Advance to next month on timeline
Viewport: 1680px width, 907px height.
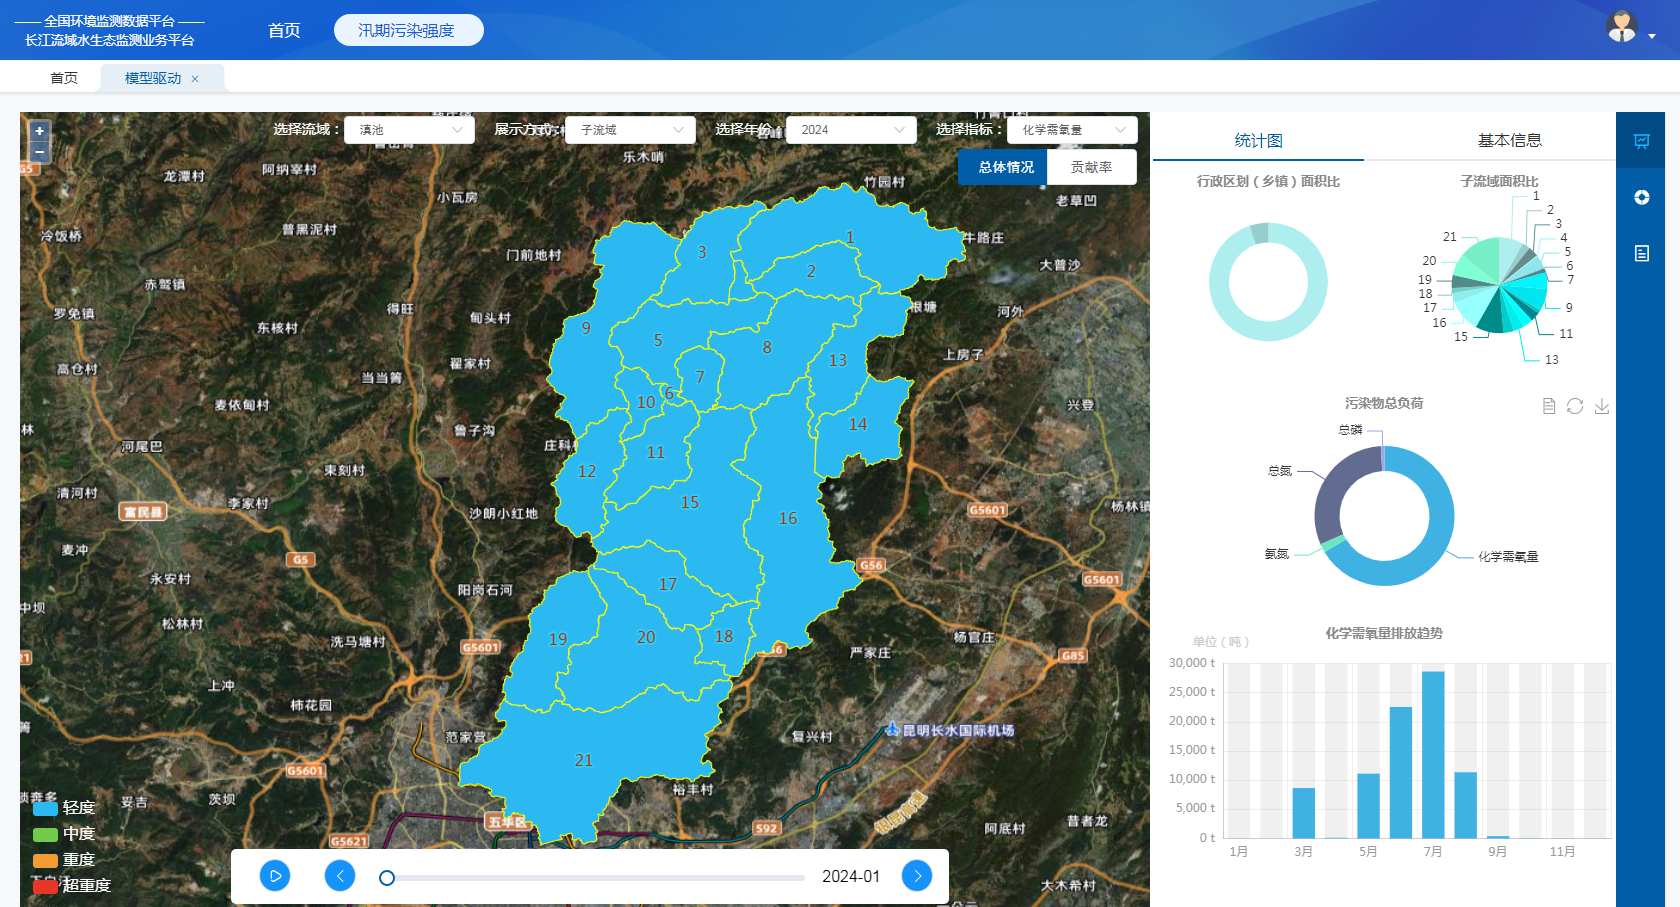tap(917, 876)
